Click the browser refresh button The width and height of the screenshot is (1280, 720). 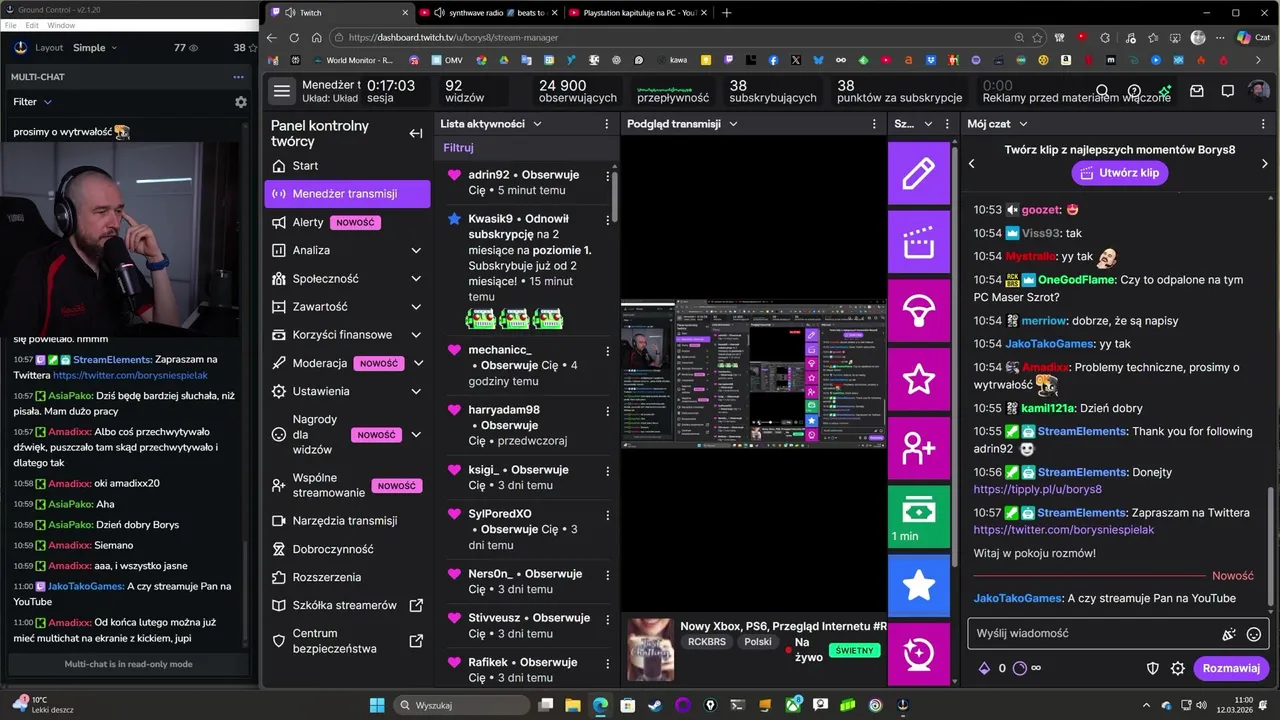tap(294, 37)
